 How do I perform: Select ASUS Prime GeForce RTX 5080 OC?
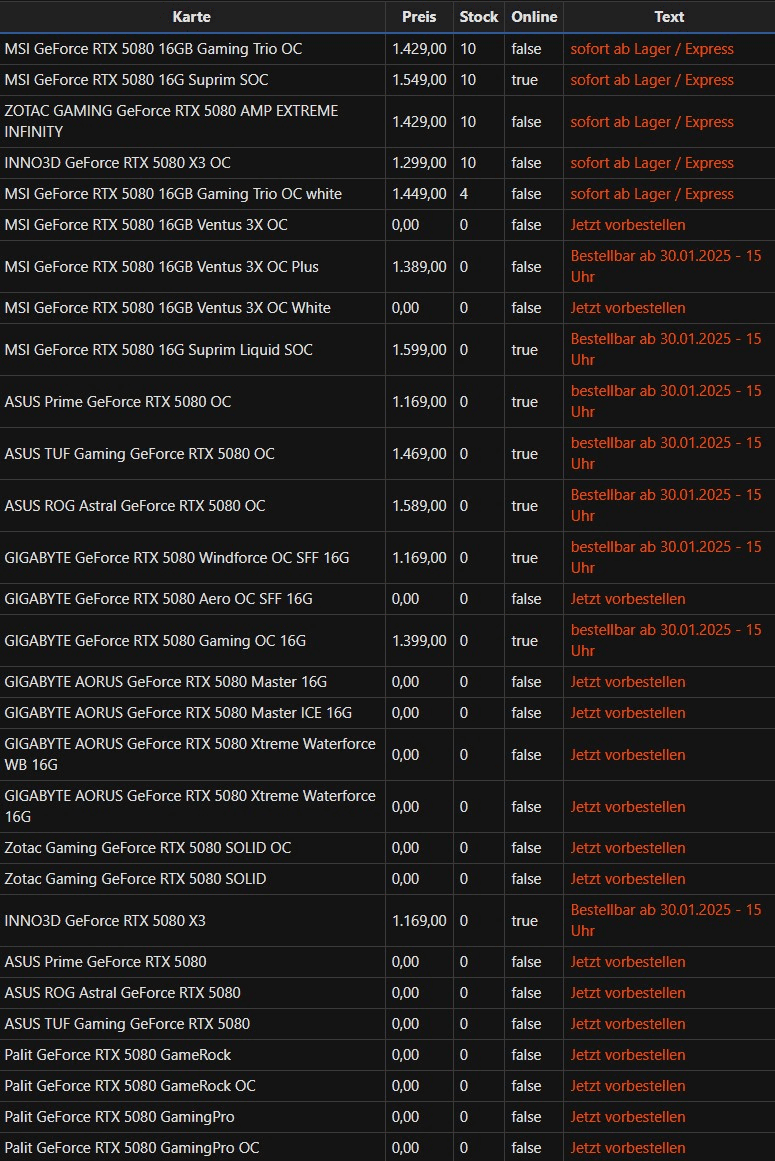coord(118,401)
